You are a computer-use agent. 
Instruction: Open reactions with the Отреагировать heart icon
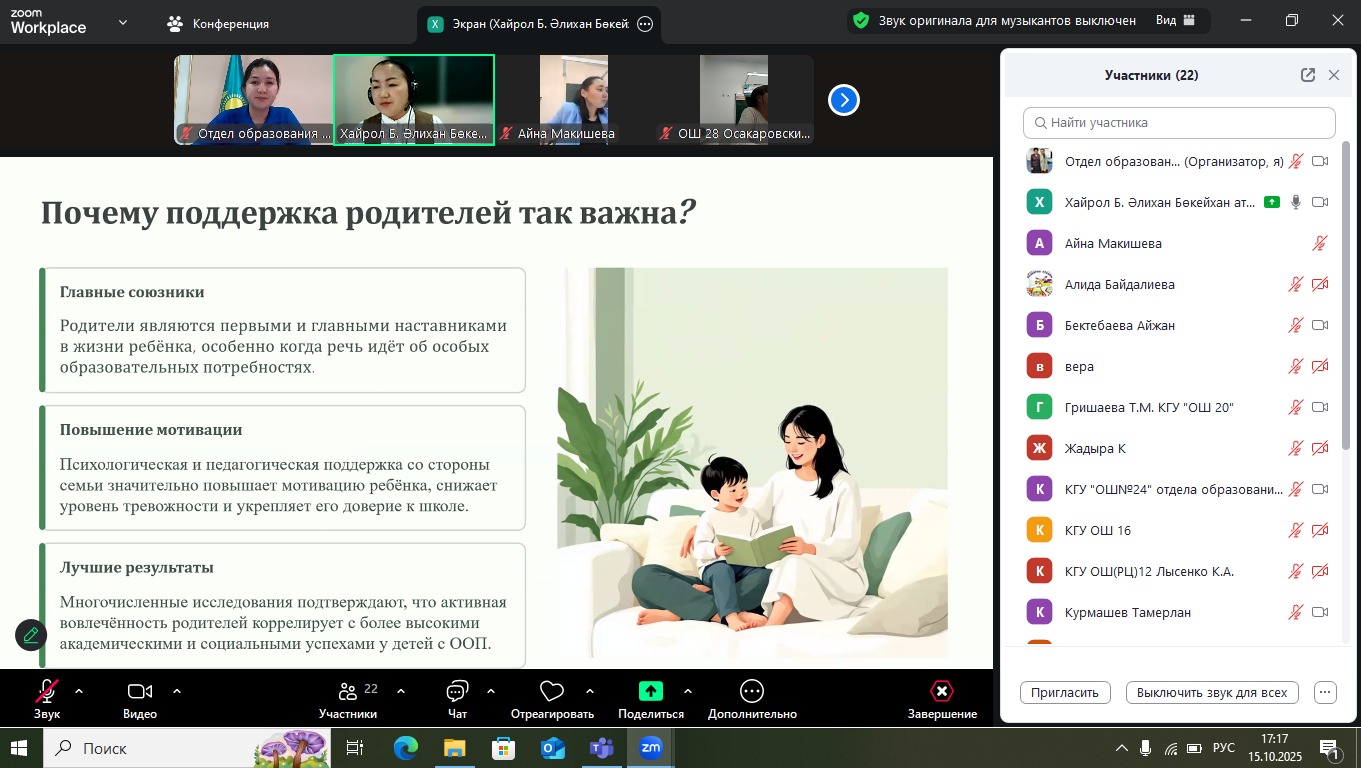550,691
